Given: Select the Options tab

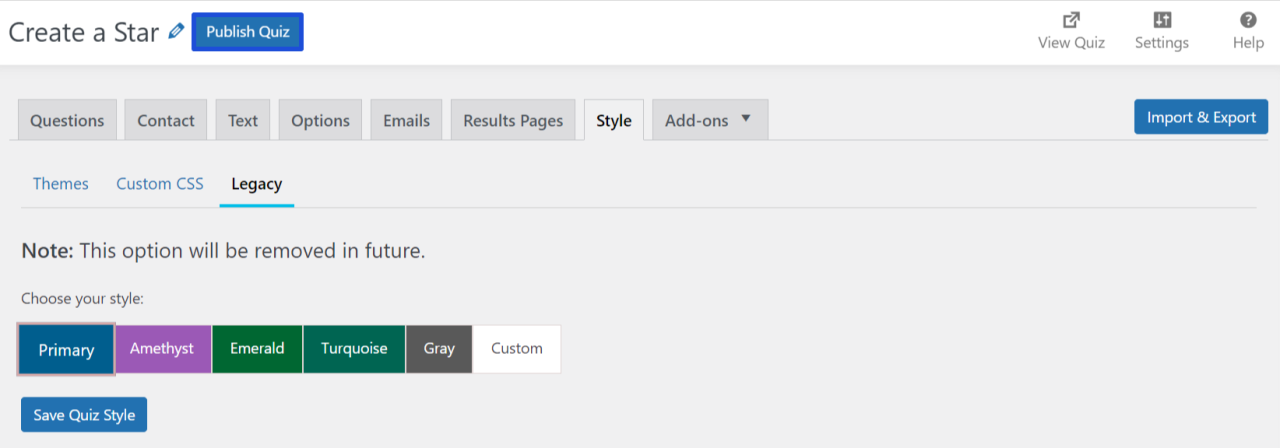Looking at the screenshot, I should tap(320, 120).
